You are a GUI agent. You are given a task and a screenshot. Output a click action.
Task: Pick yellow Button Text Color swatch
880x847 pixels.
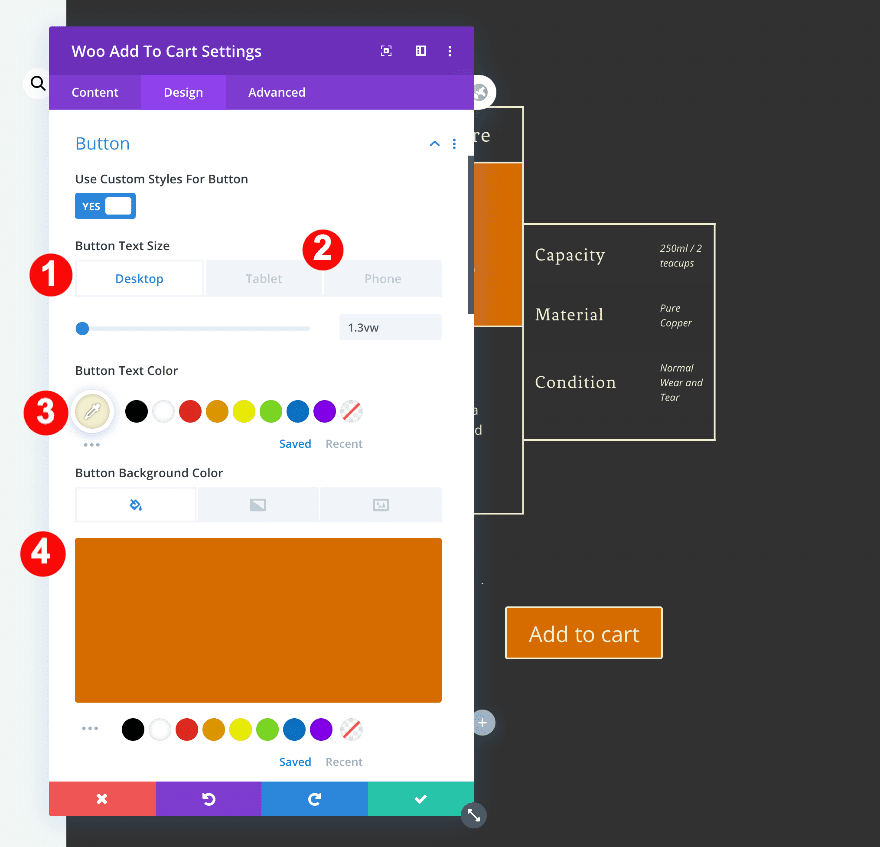(244, 411)
